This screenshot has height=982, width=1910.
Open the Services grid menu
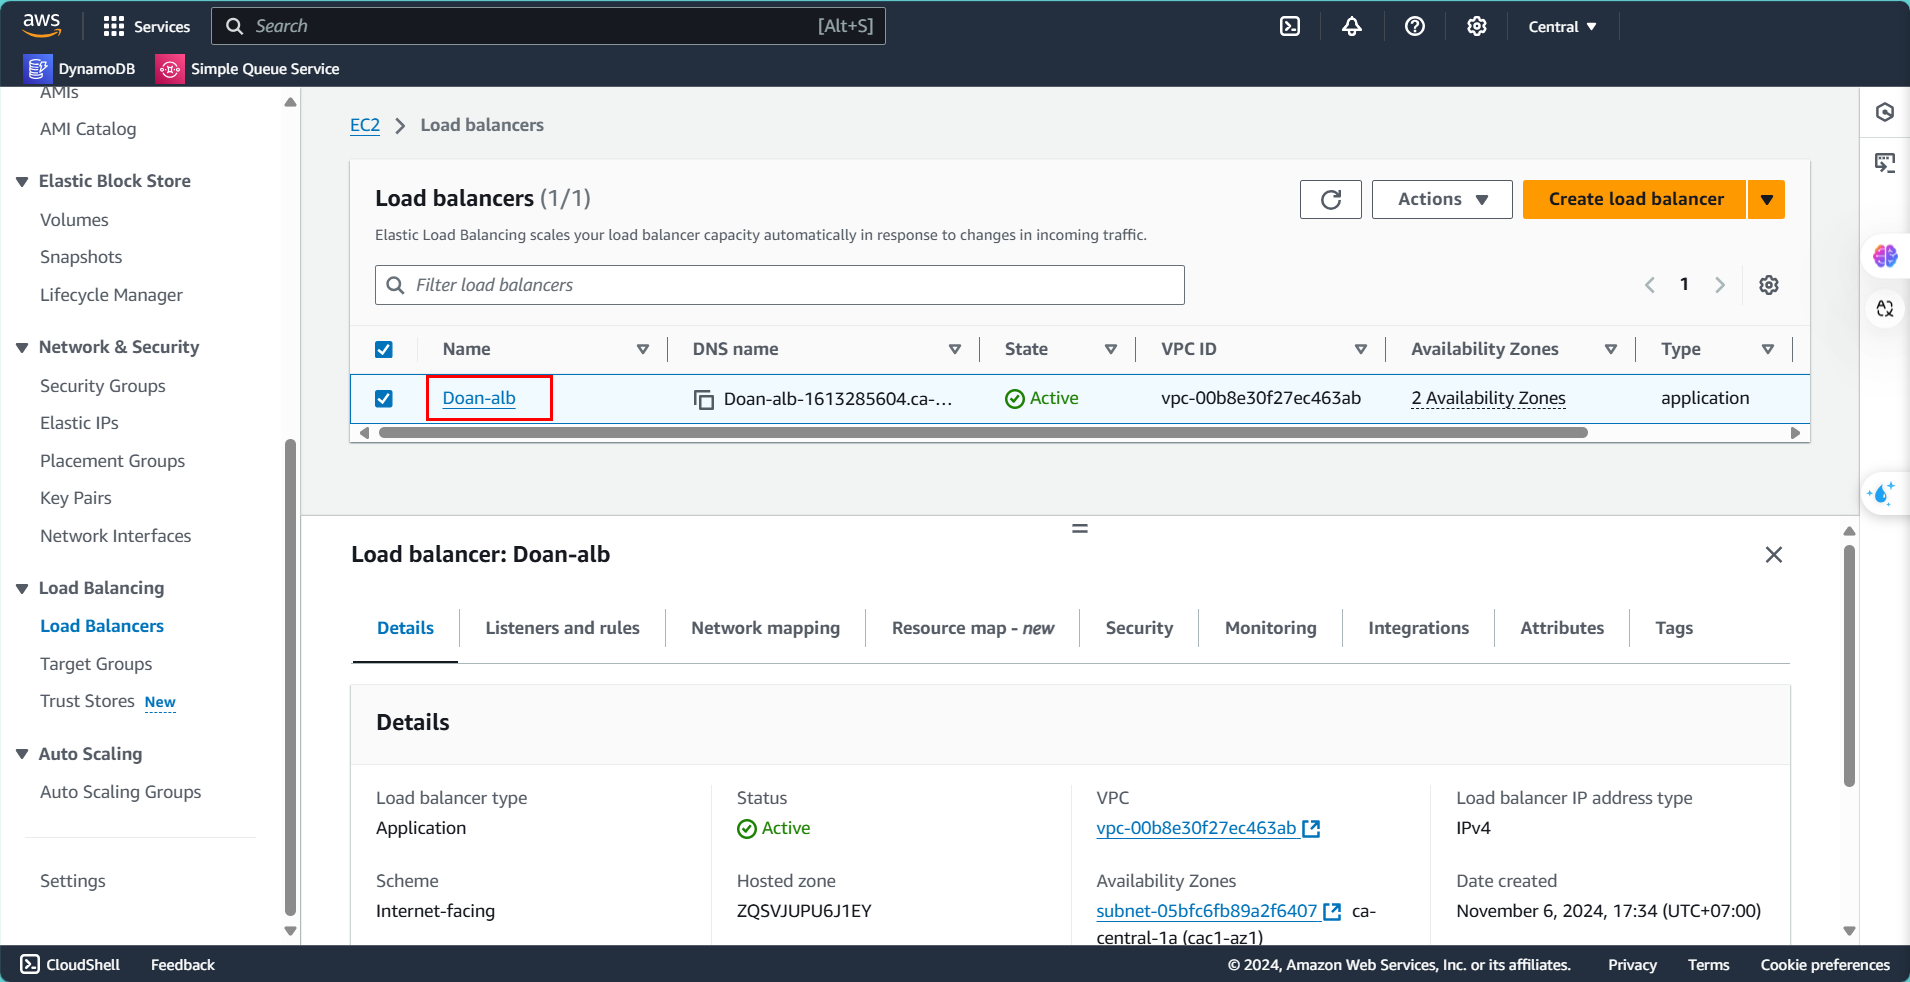coord(146,26)
